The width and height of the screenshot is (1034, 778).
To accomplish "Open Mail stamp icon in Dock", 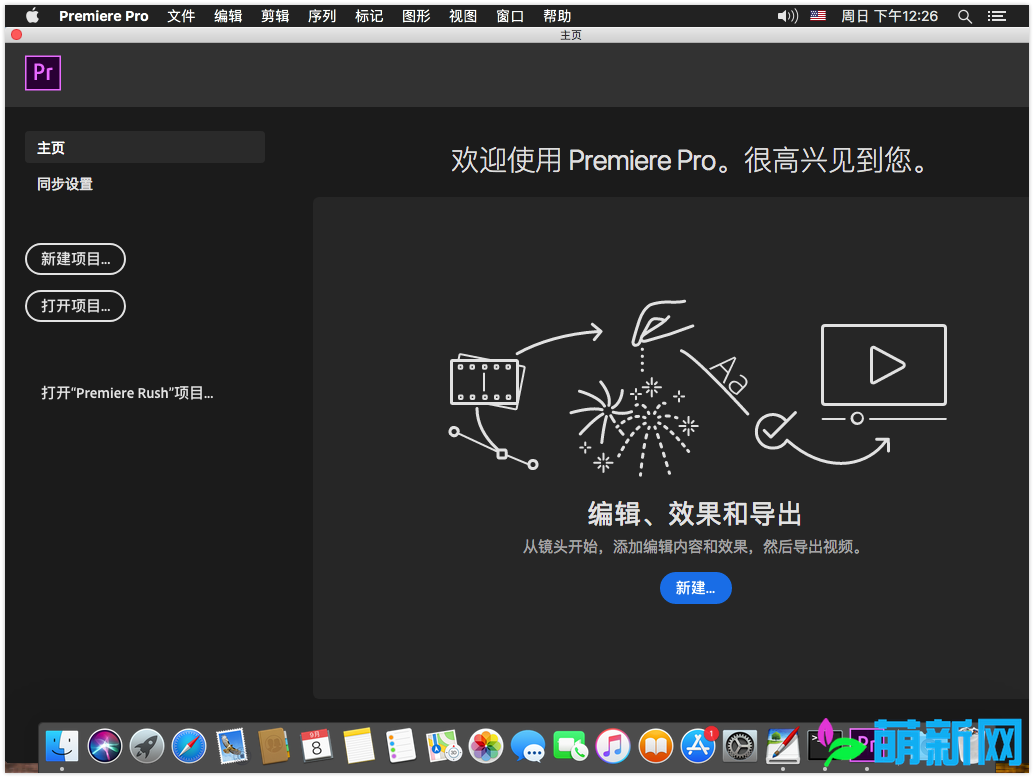I will pyautogui.click(x=231, y=746).
